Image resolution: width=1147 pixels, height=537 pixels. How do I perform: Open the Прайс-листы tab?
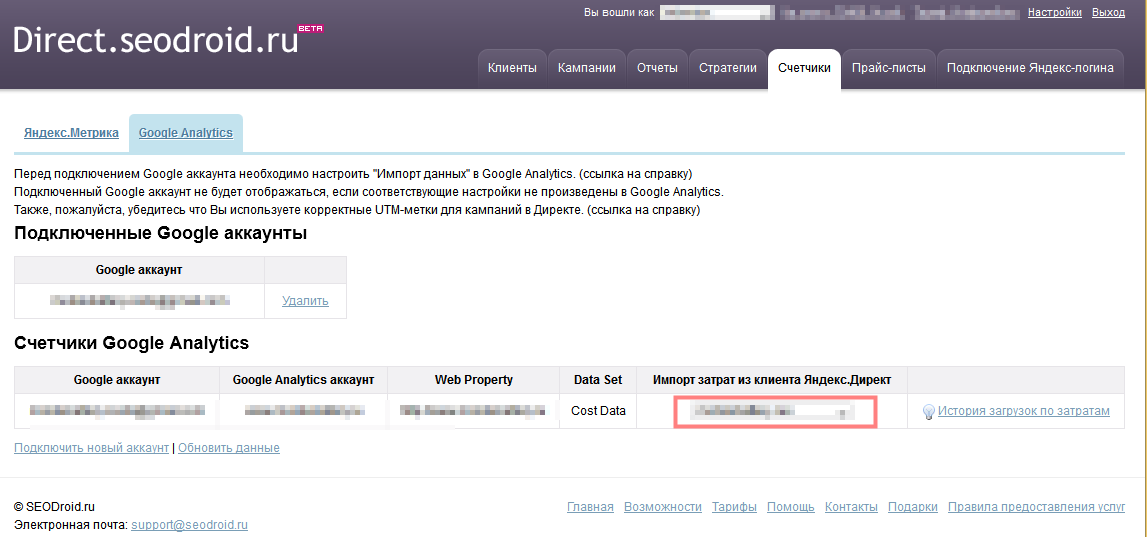point(889,68)
